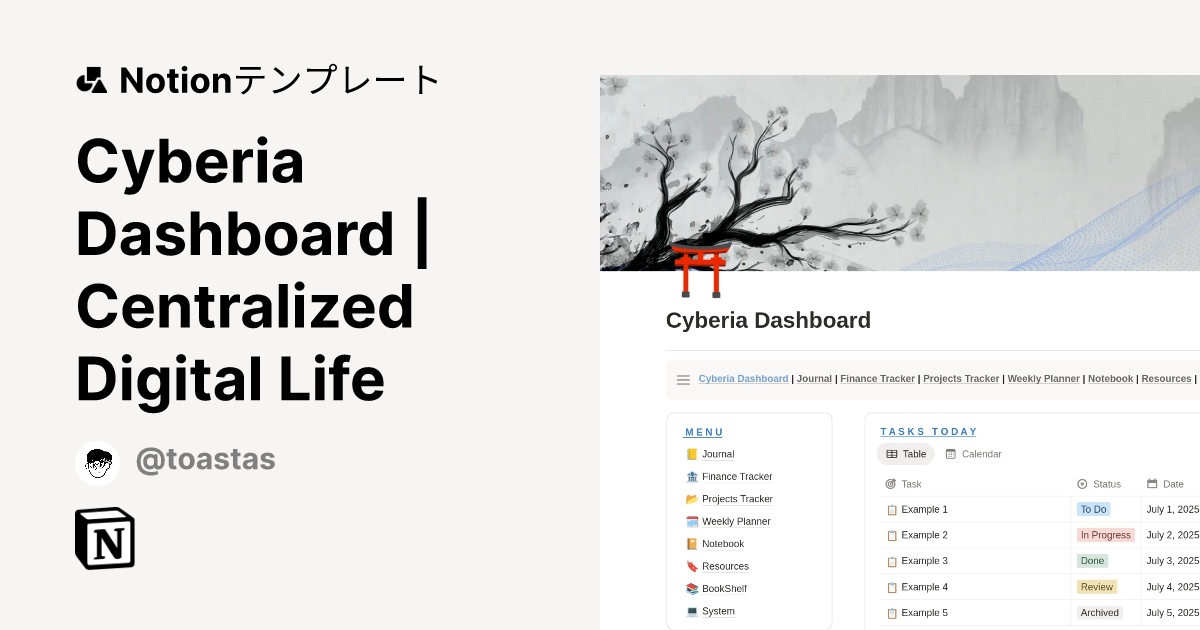Select the Resources bookmark icon
1200x630 pixels.
(x=691, y=566)
